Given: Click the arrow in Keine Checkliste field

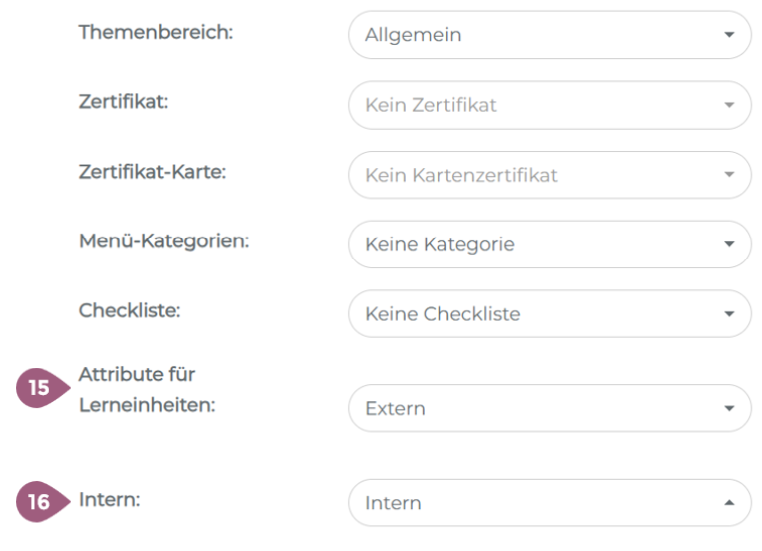Looking at the screenshot, I should 729,314.
